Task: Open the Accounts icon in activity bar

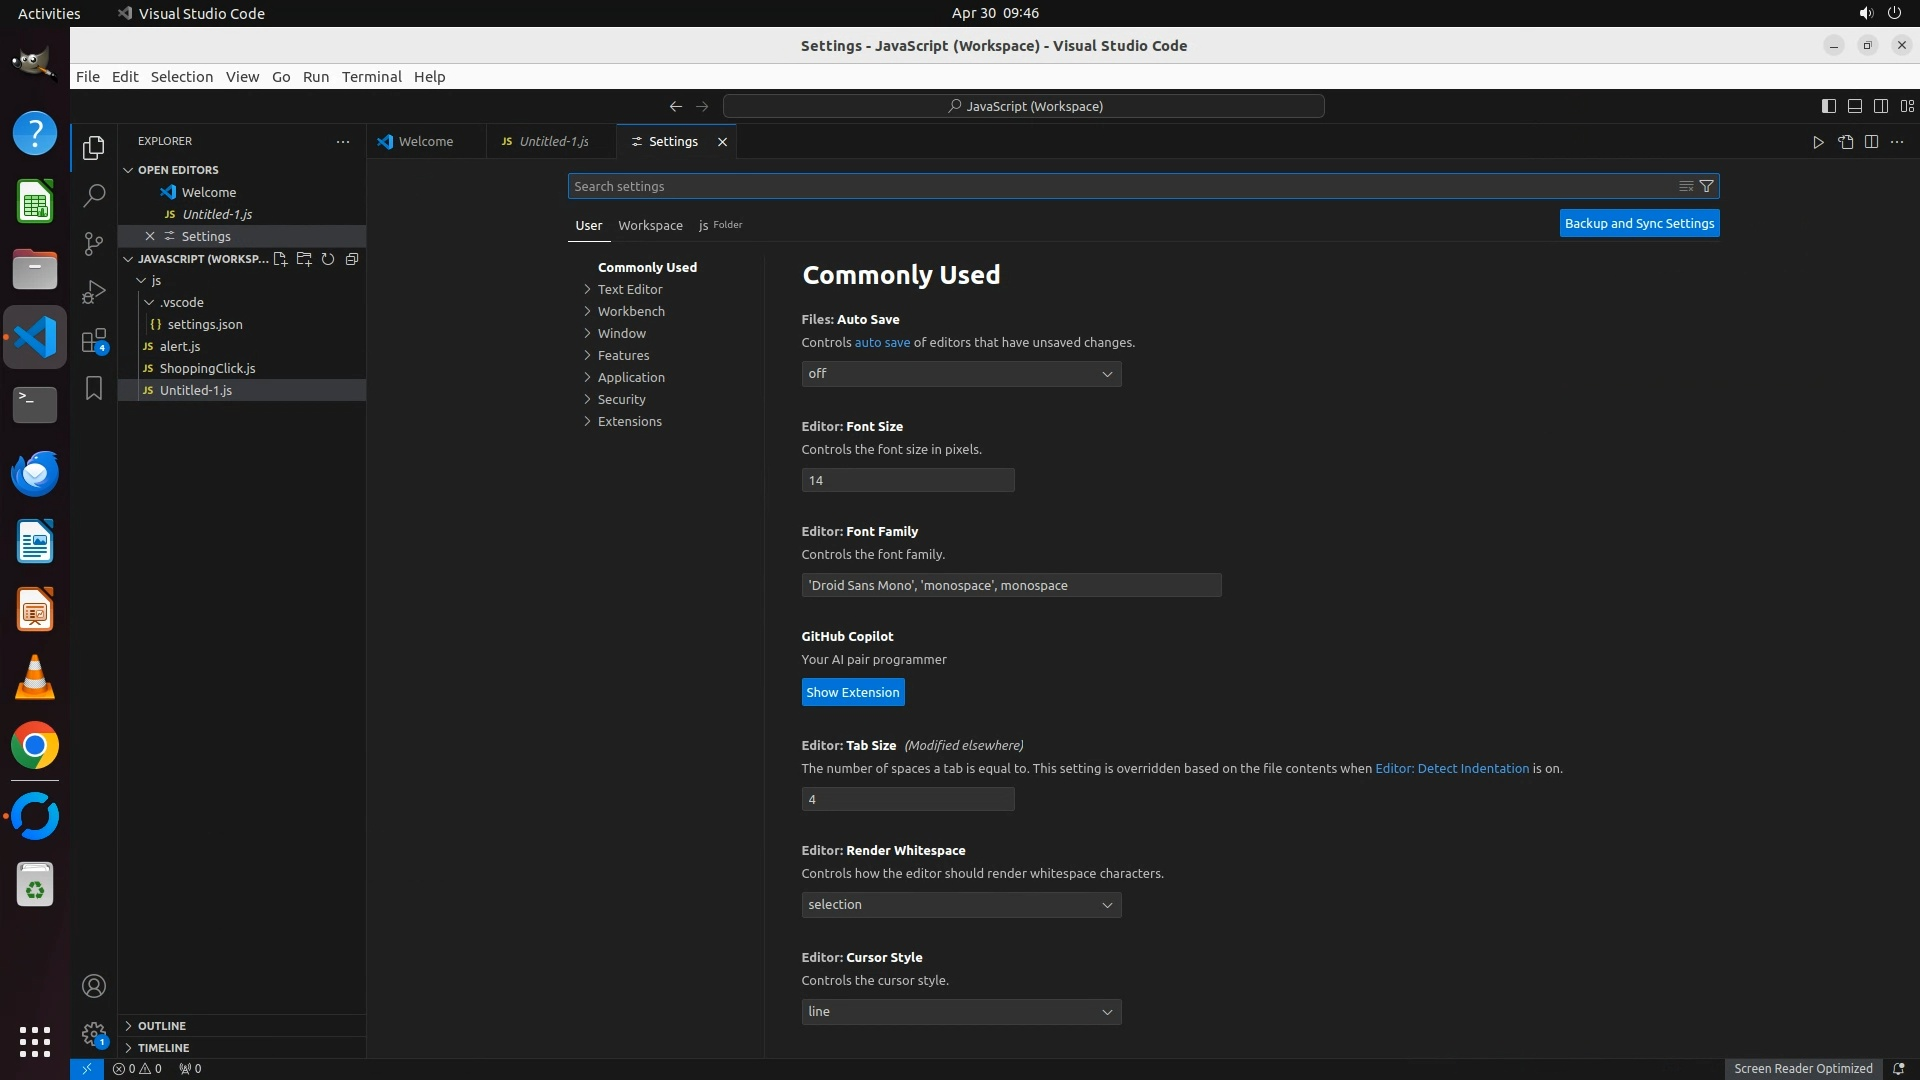Action: tap(94, 986)
